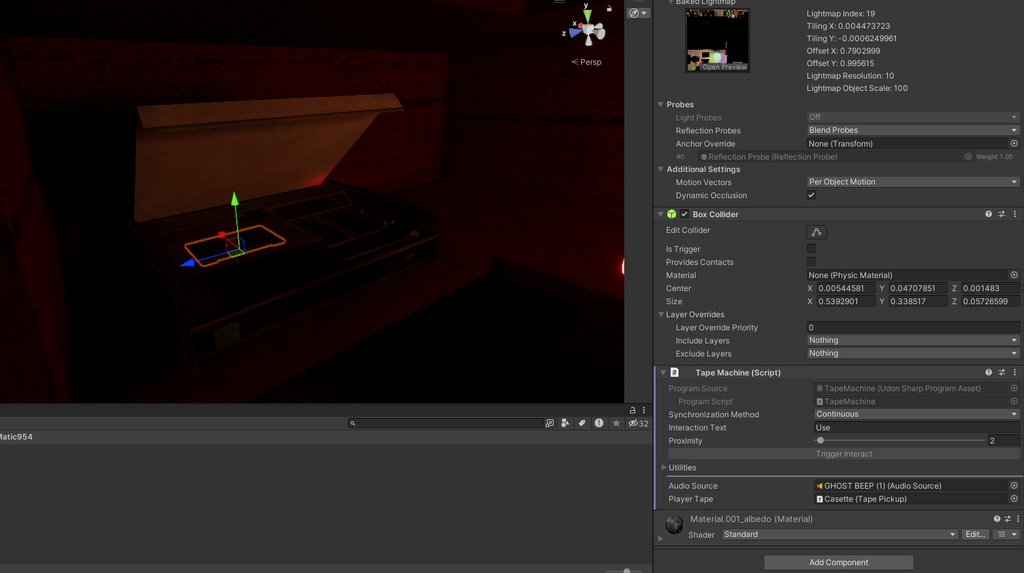Open the Synchronization Method dropdown

point(916,414)
